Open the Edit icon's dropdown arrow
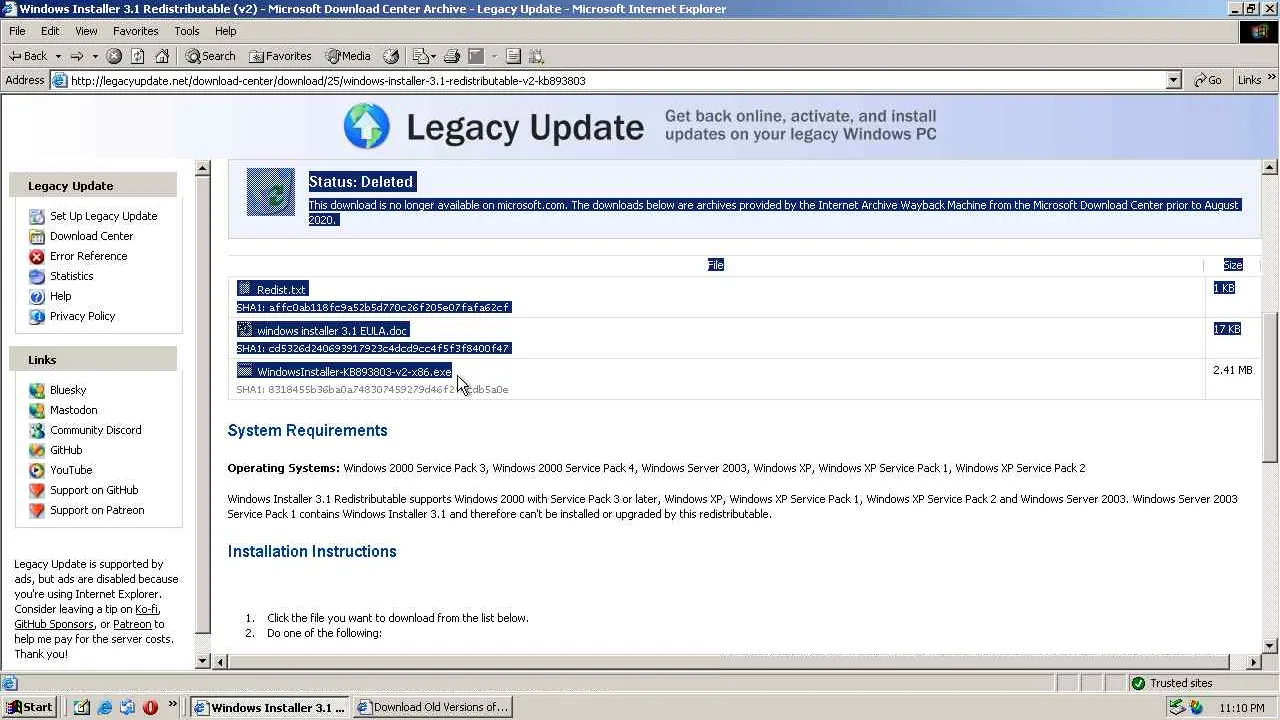Viewport: 1280px width, 720px height. click(494, 56)
